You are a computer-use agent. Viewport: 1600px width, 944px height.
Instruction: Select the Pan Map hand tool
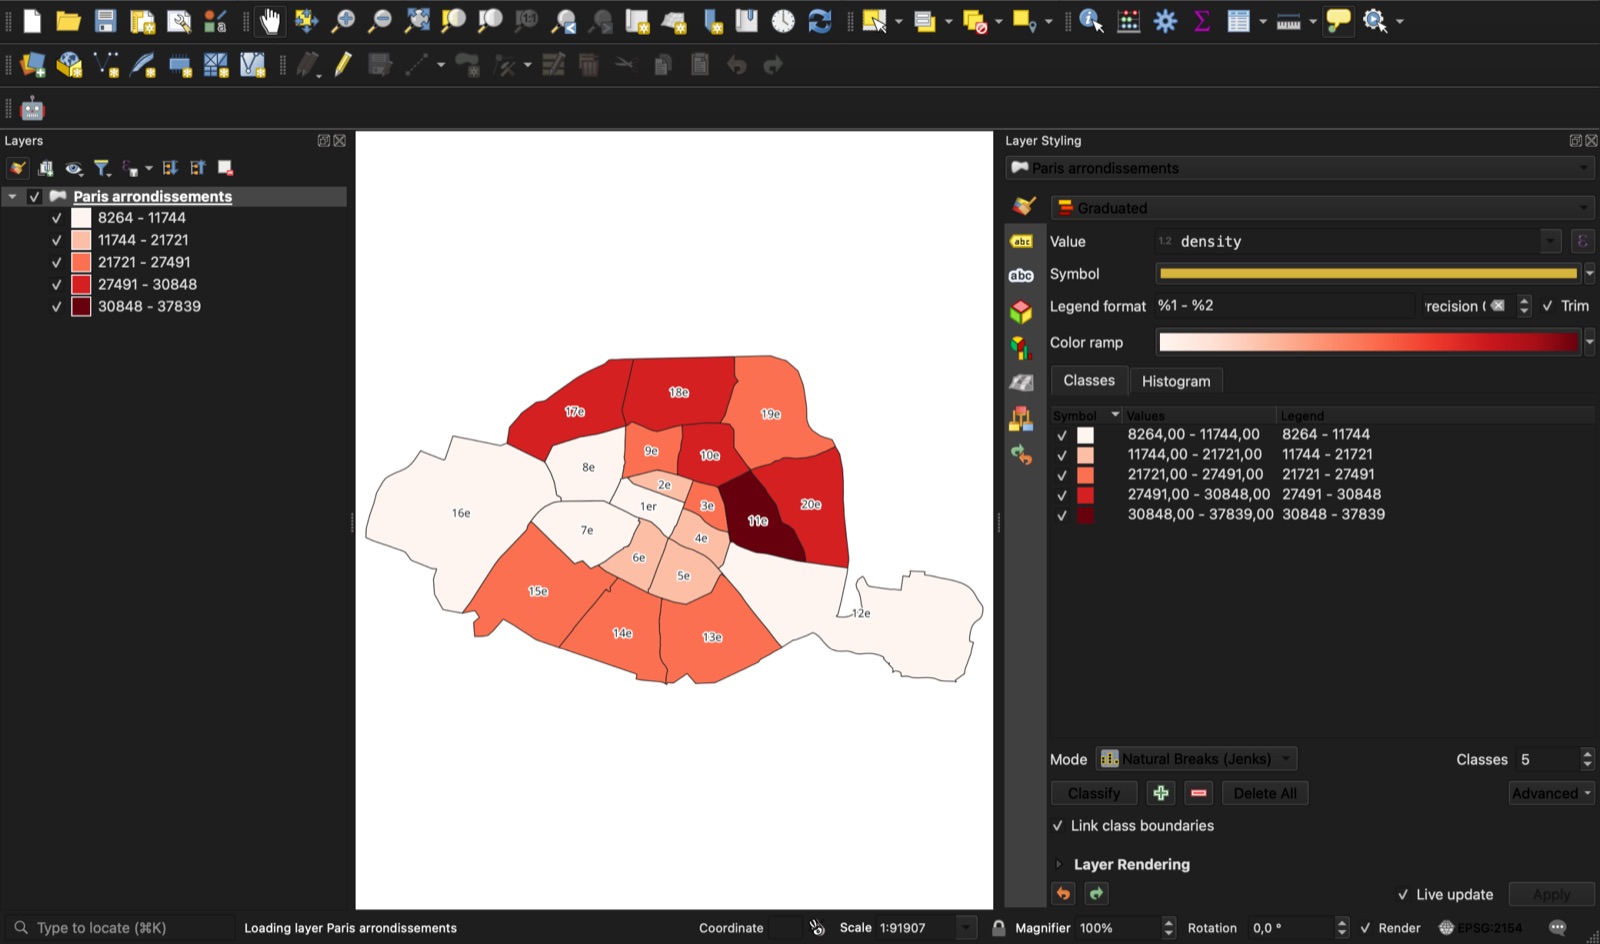[x=270, y=21]
